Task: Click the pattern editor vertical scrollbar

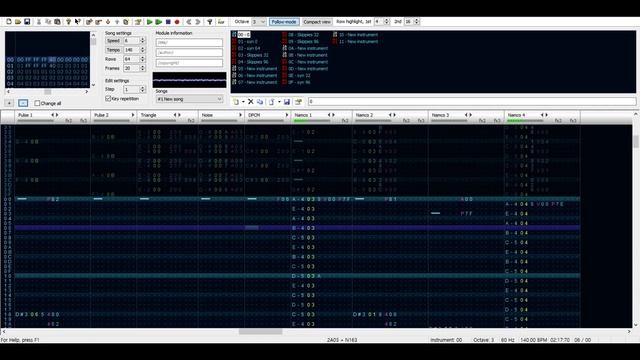Action: tap(636, 220)
